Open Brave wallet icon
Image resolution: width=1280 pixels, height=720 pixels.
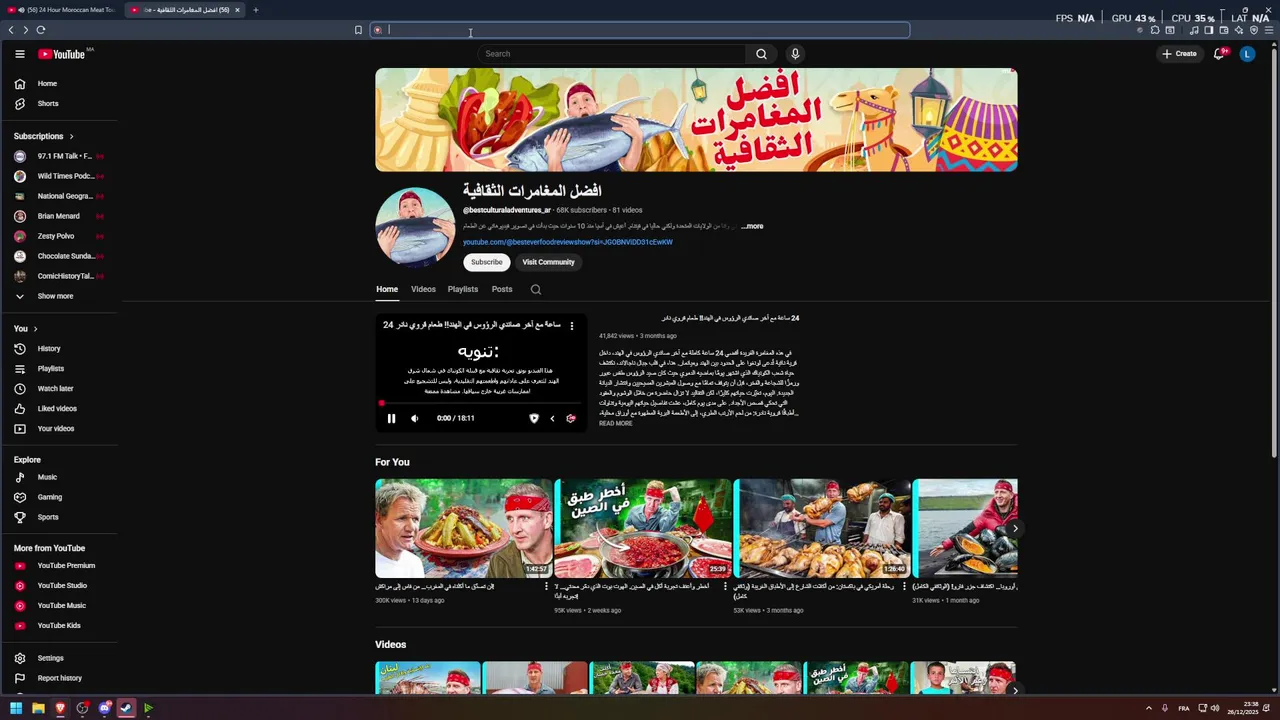click(x=1224, y=30)
